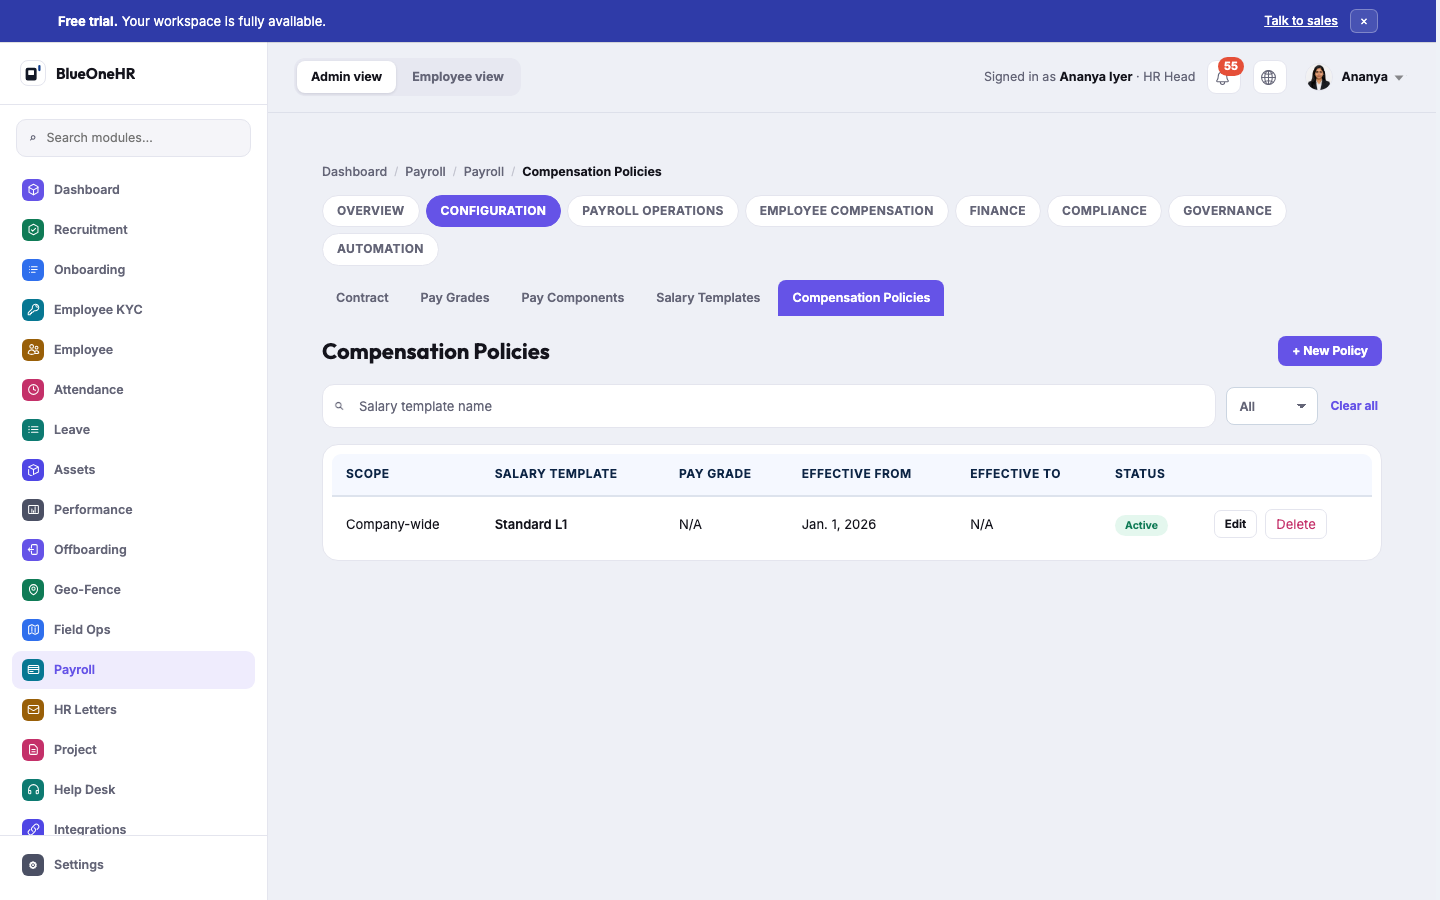Open the HR Letters envelope icon
This screenshot has height=900, width=1440.
(33, 710)
